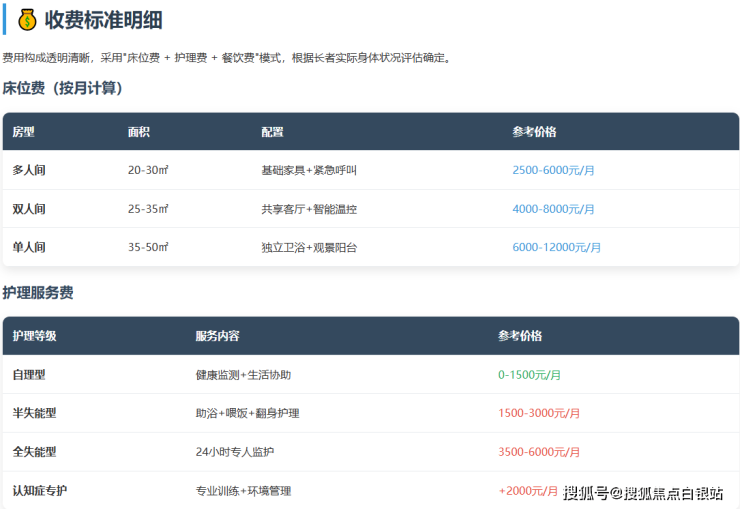Image resolution: width=740 pixels, height=509 pixels.
Task: Select the 认知症专护 row label
Action: (40, 491)
